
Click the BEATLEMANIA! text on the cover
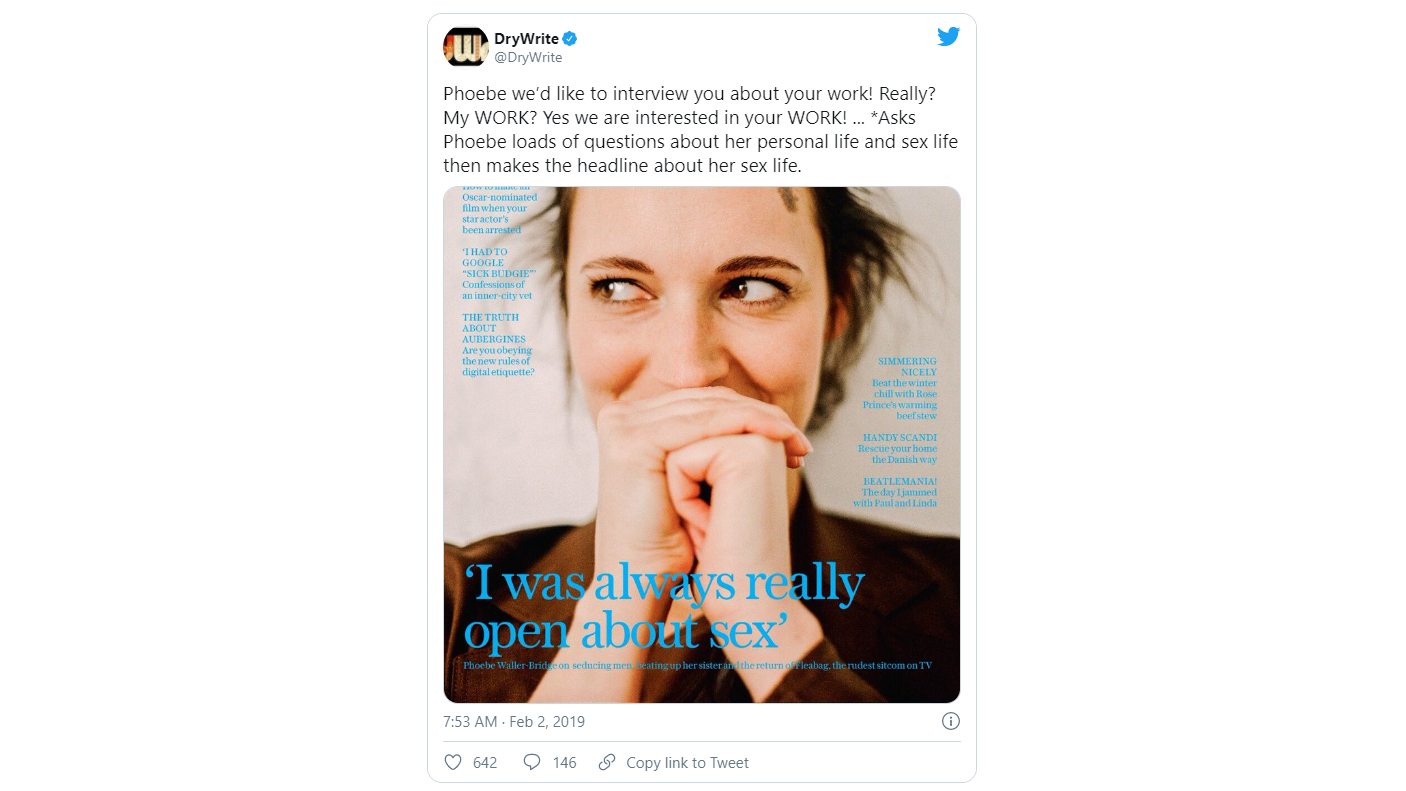(x=900, y=481)
